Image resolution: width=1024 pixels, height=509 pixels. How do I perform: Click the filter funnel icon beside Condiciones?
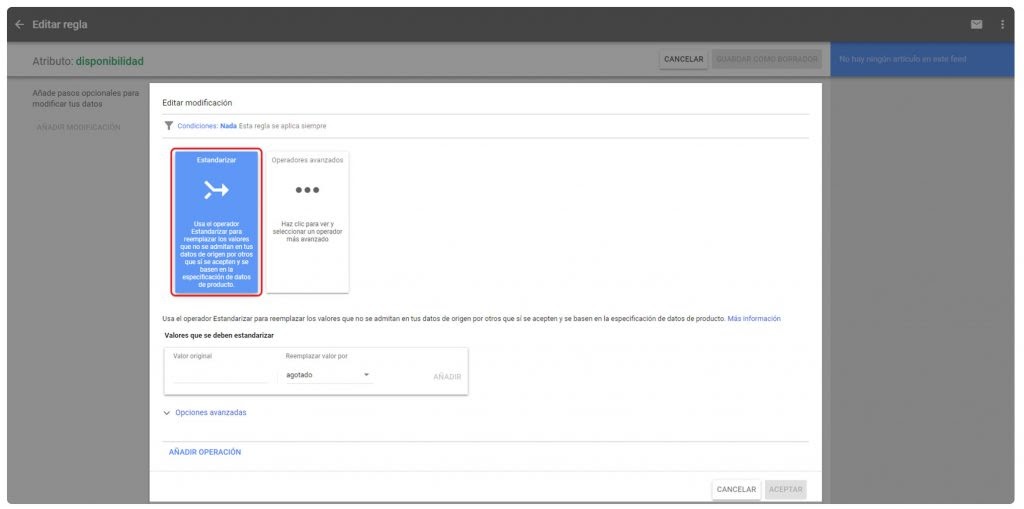tap(169, 126)
